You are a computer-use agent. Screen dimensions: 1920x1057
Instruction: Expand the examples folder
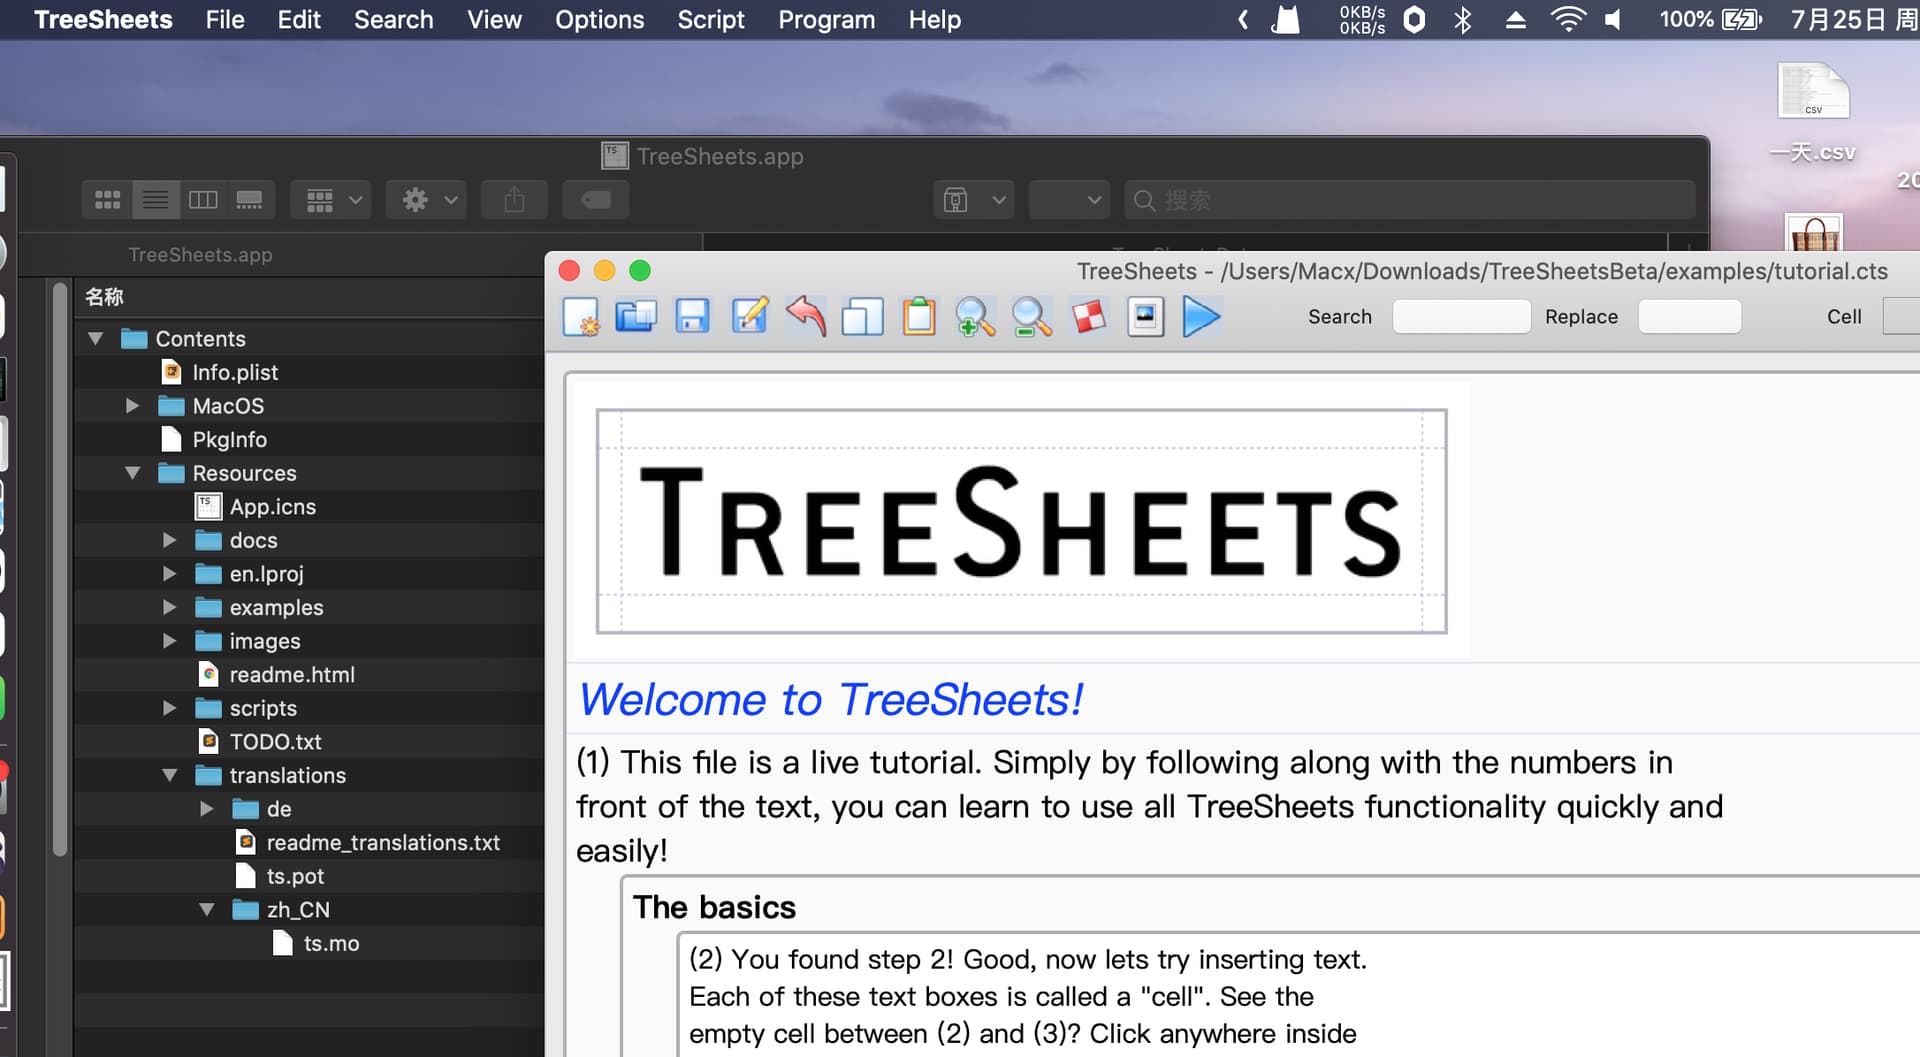(170, 607)
